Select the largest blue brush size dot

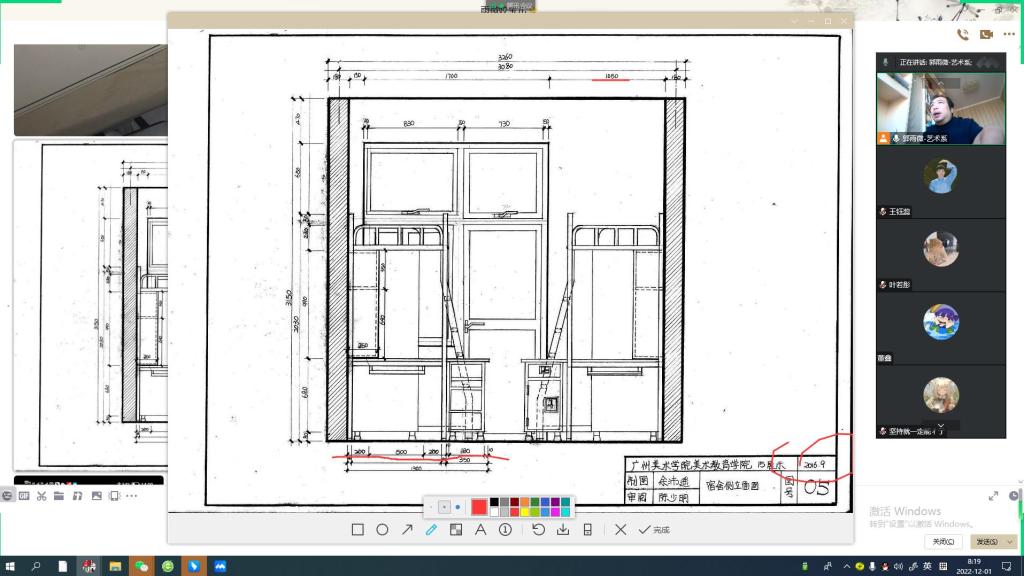pyautogui.click(x=458, y=507)
